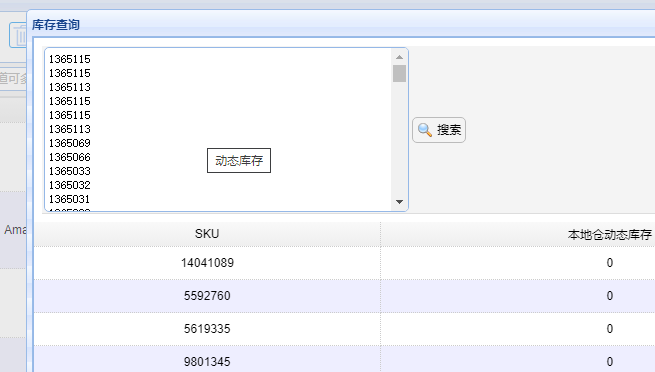The height and width of the screenshot is (372, 655).
Task: Click the stock value 0 in 14041089 row
Action: (609, 263)
